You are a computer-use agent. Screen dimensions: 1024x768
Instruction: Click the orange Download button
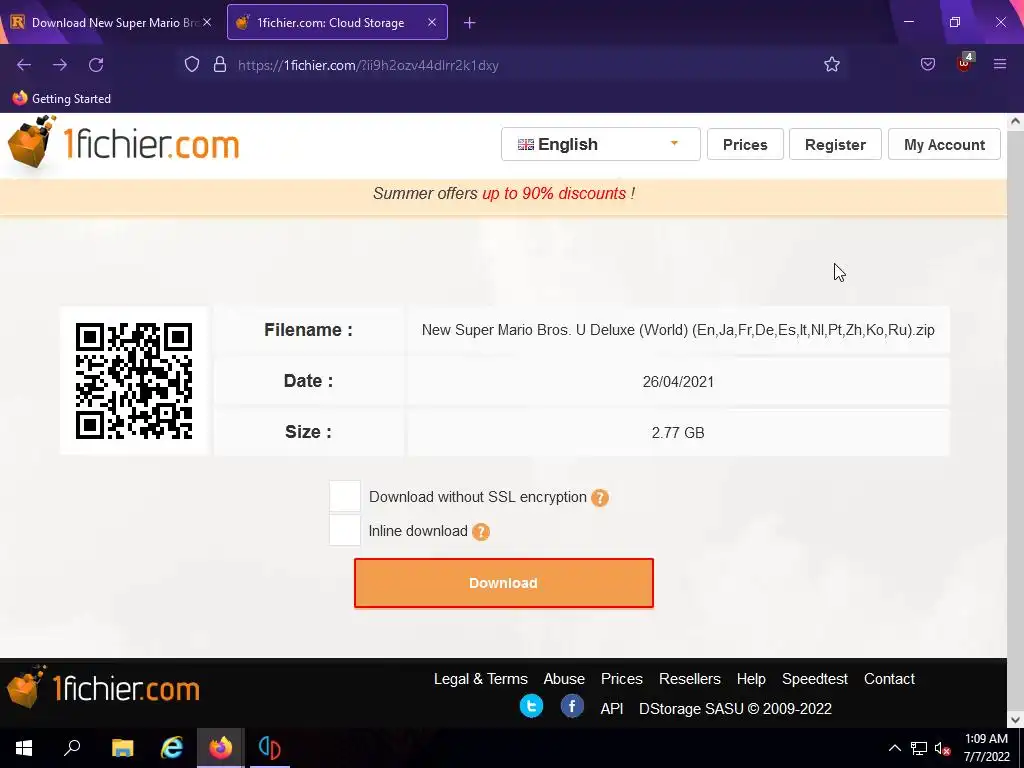click(x=504, y=583)
